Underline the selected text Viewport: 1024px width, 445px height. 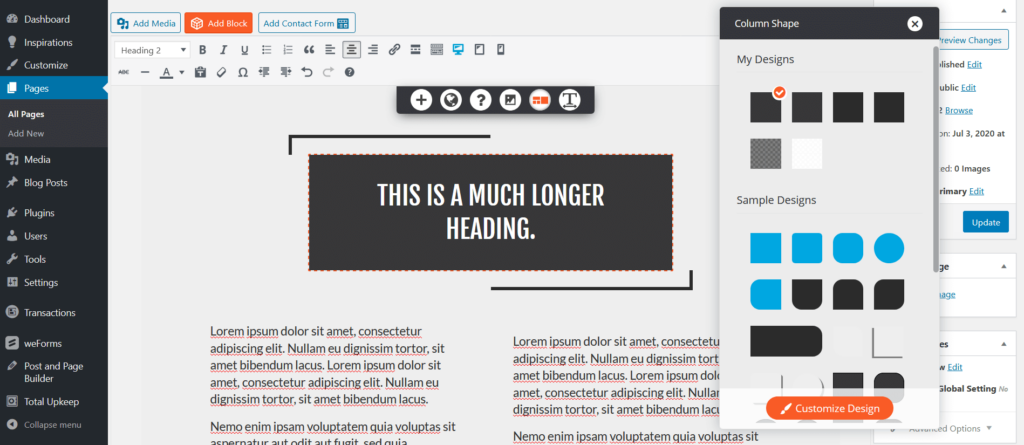[x=244, y=50]
